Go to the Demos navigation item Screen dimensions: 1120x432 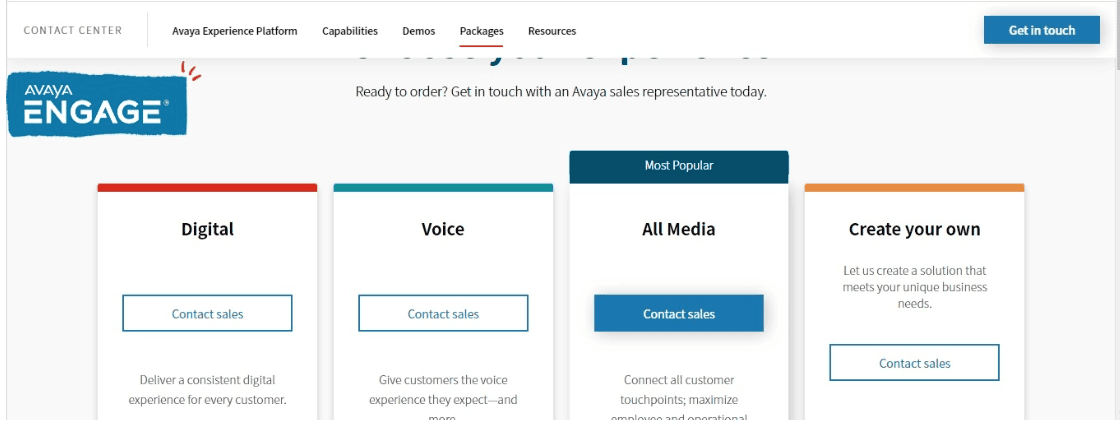coord(419,31)
